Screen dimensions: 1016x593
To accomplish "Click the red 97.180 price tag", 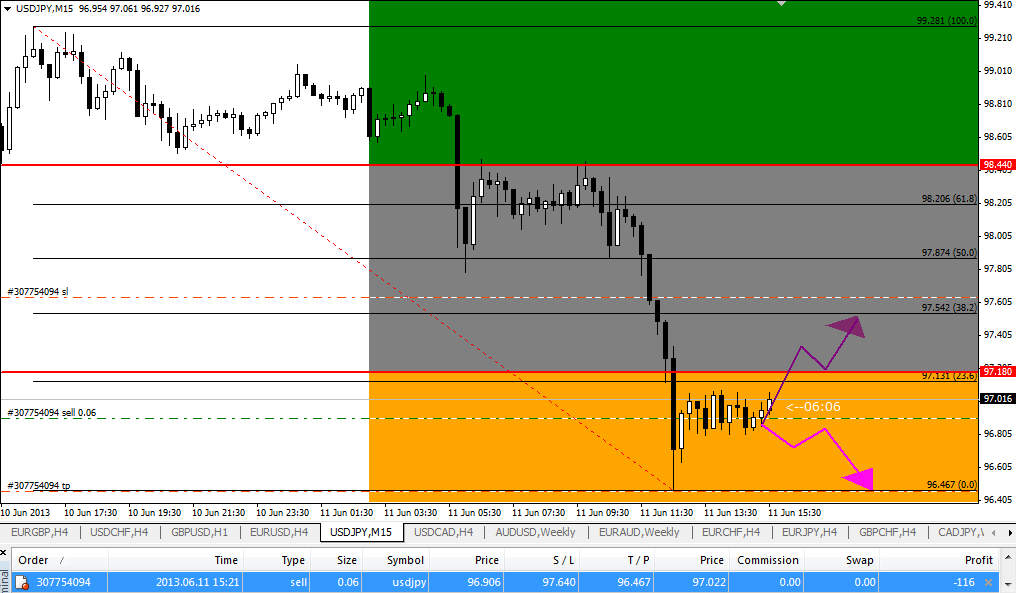I will (997, 371).
